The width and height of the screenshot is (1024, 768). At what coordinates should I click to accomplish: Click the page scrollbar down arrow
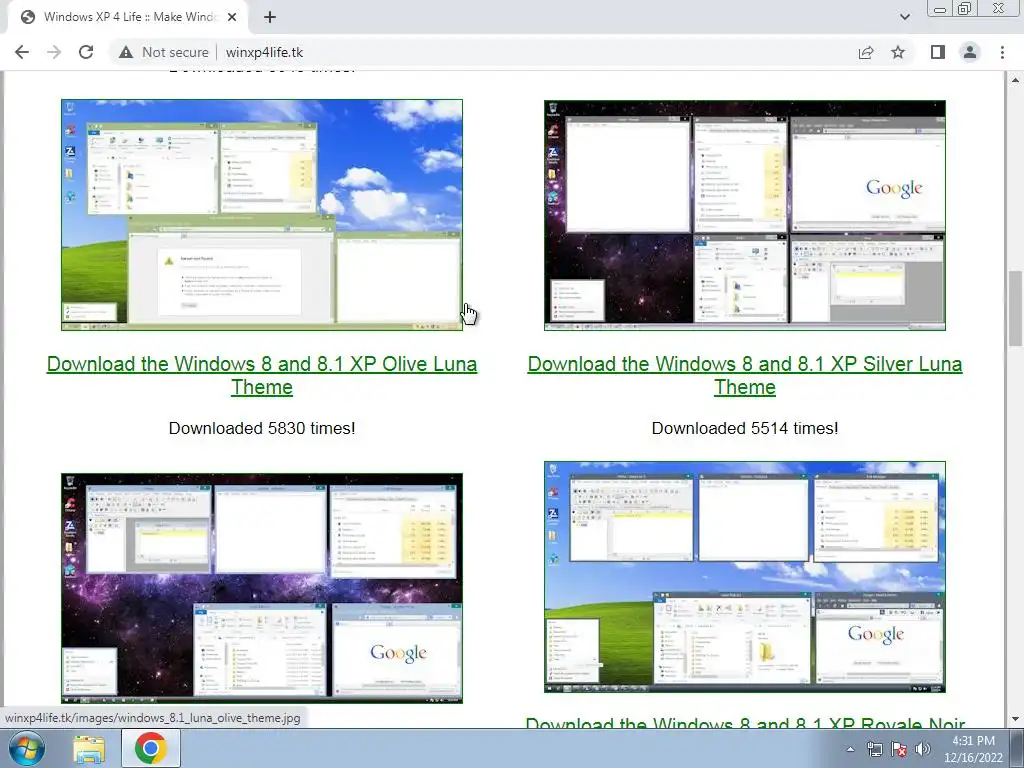1015,720
